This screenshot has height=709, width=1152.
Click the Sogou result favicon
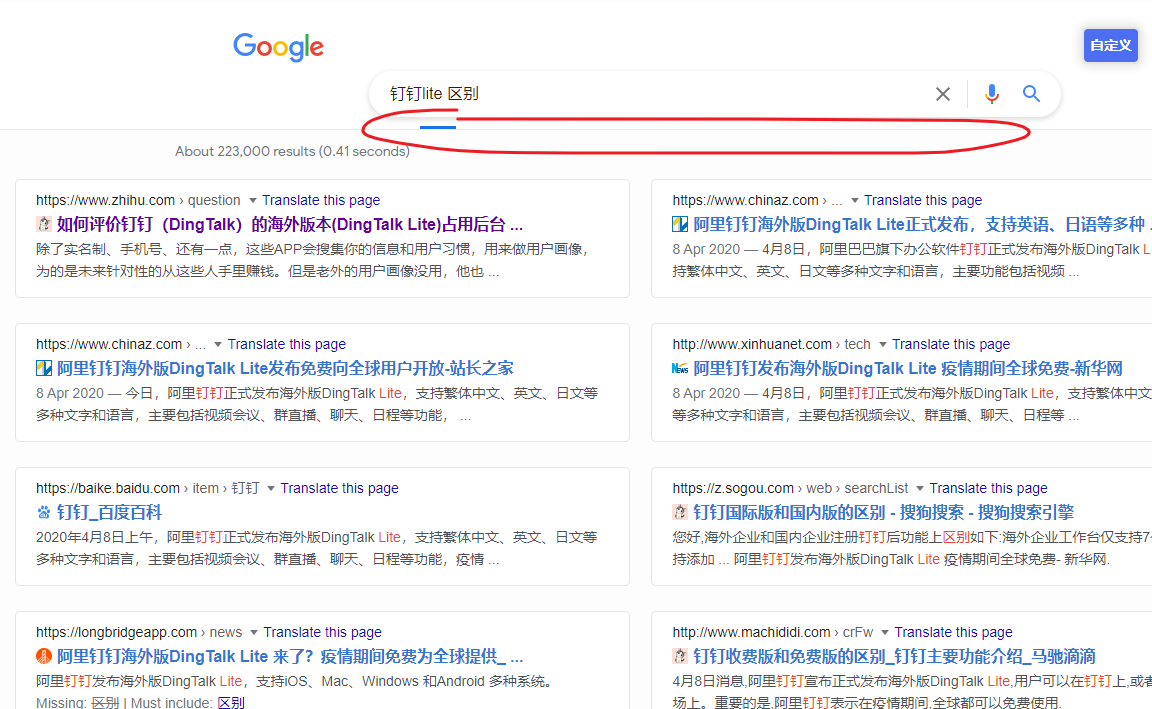click(x=680, y=512)
